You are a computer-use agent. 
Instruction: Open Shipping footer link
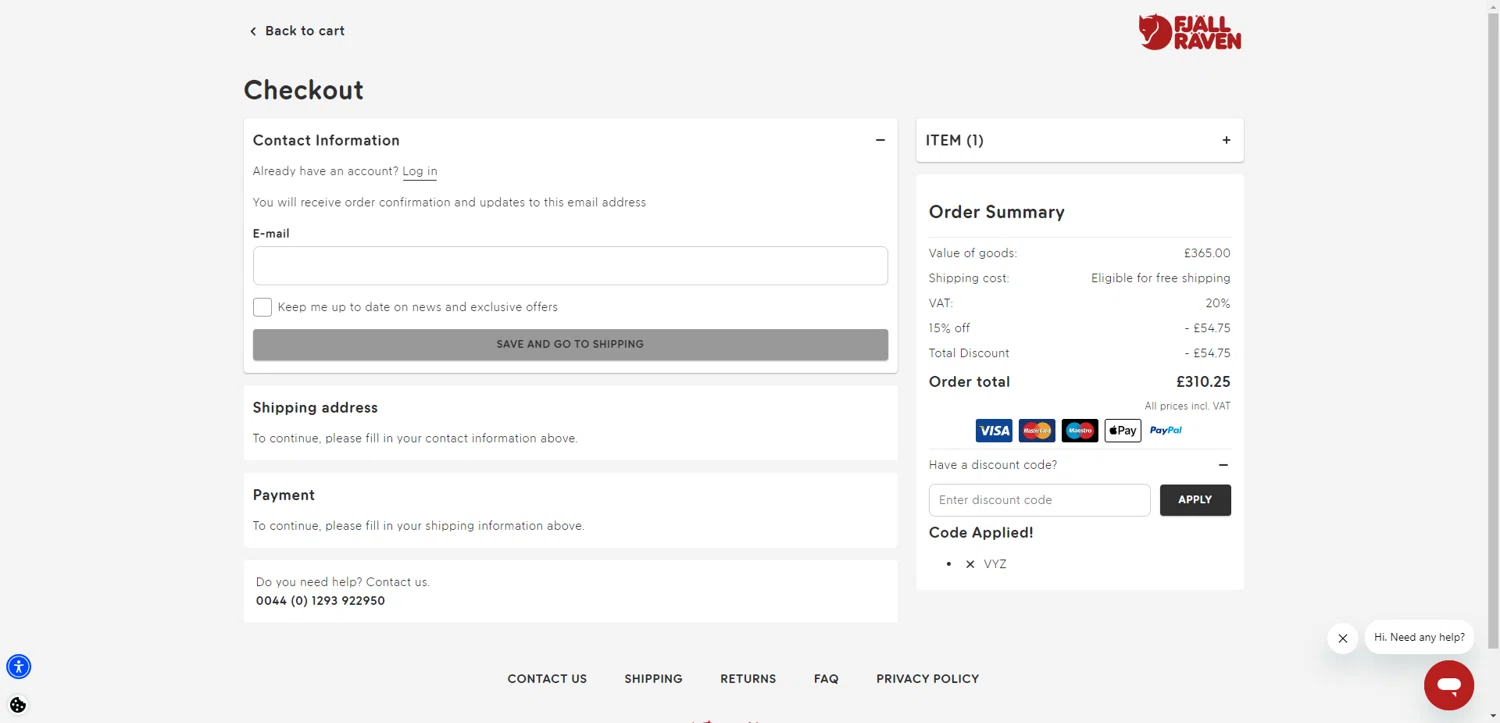653,679
